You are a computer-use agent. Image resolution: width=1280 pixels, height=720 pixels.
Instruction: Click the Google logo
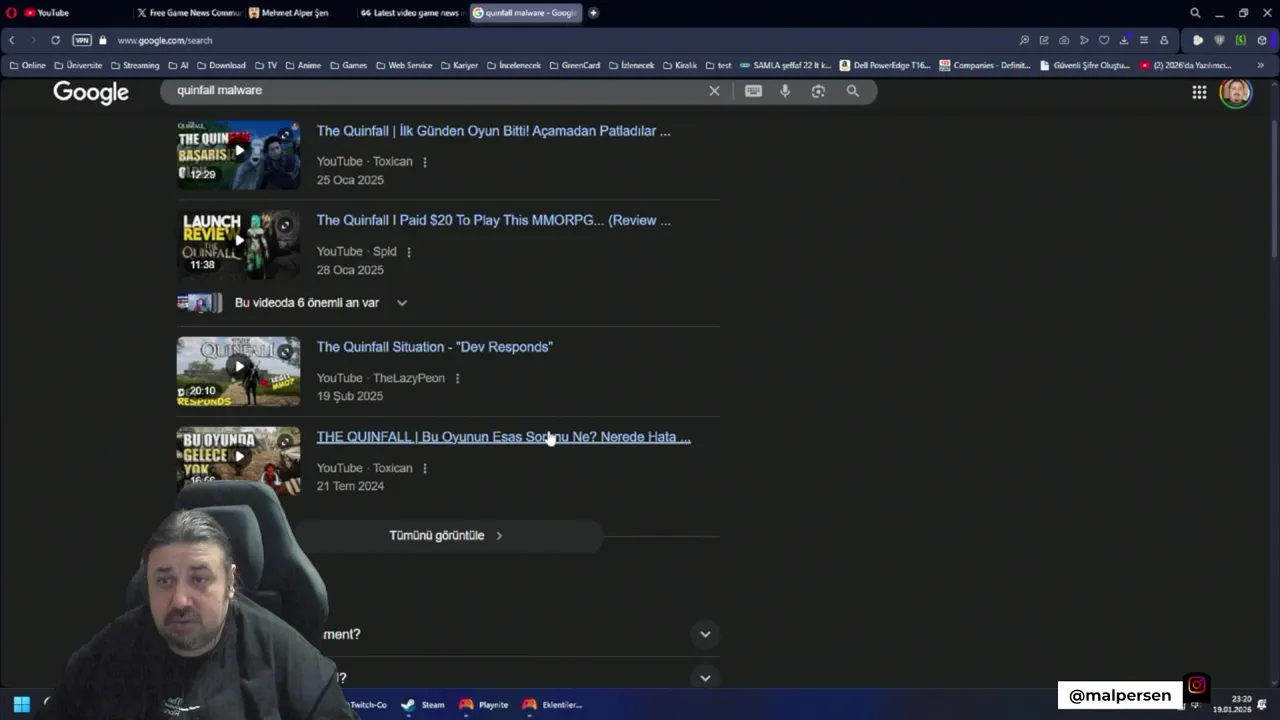[x=91, y=92]
